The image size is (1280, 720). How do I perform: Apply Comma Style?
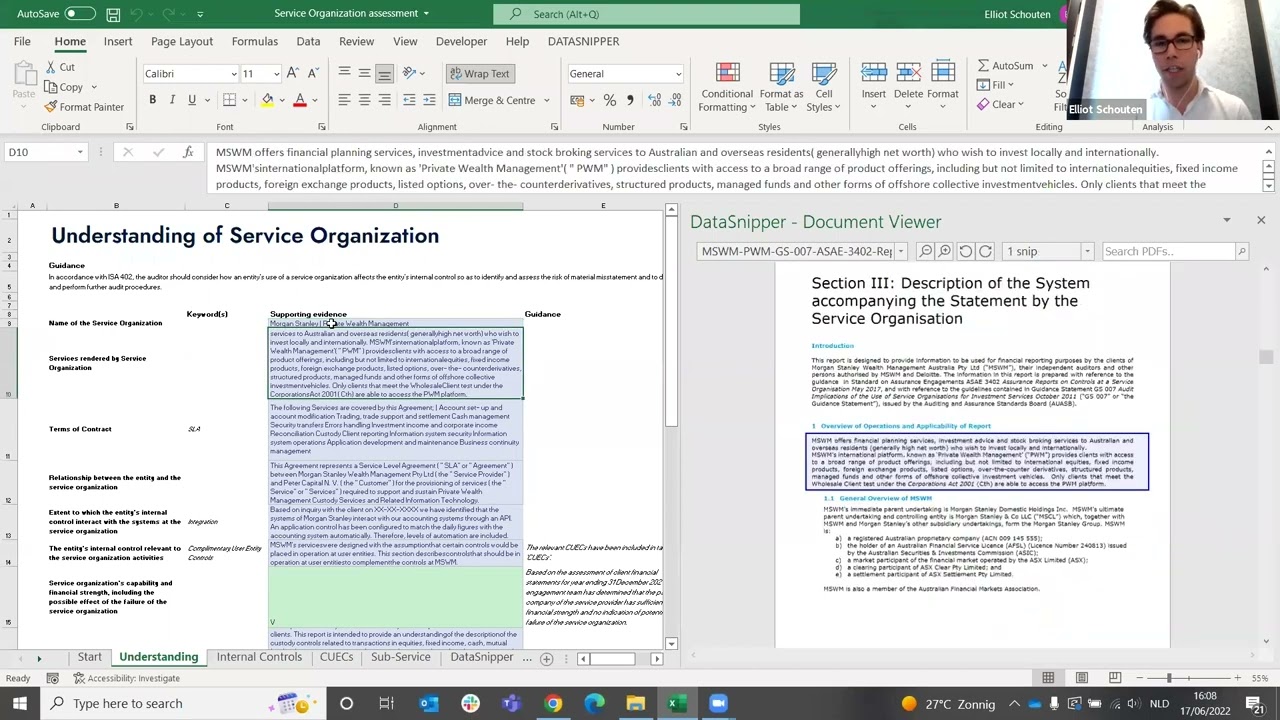(630, 100)
